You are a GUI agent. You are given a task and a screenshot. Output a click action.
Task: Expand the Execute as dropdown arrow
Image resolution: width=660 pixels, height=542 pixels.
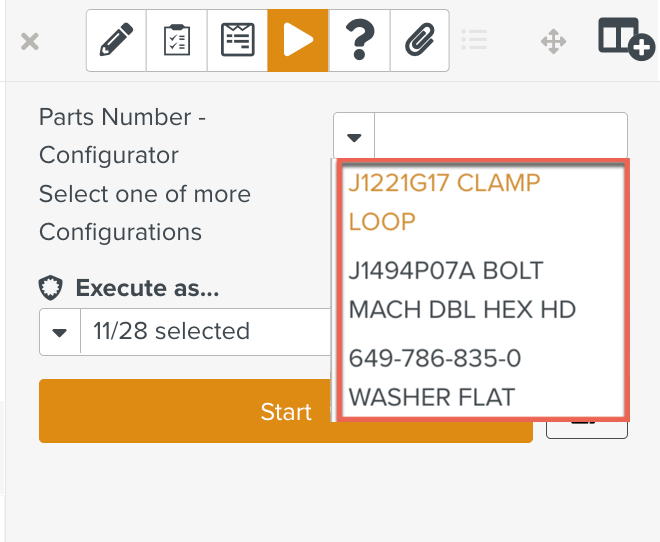[60, 332]
